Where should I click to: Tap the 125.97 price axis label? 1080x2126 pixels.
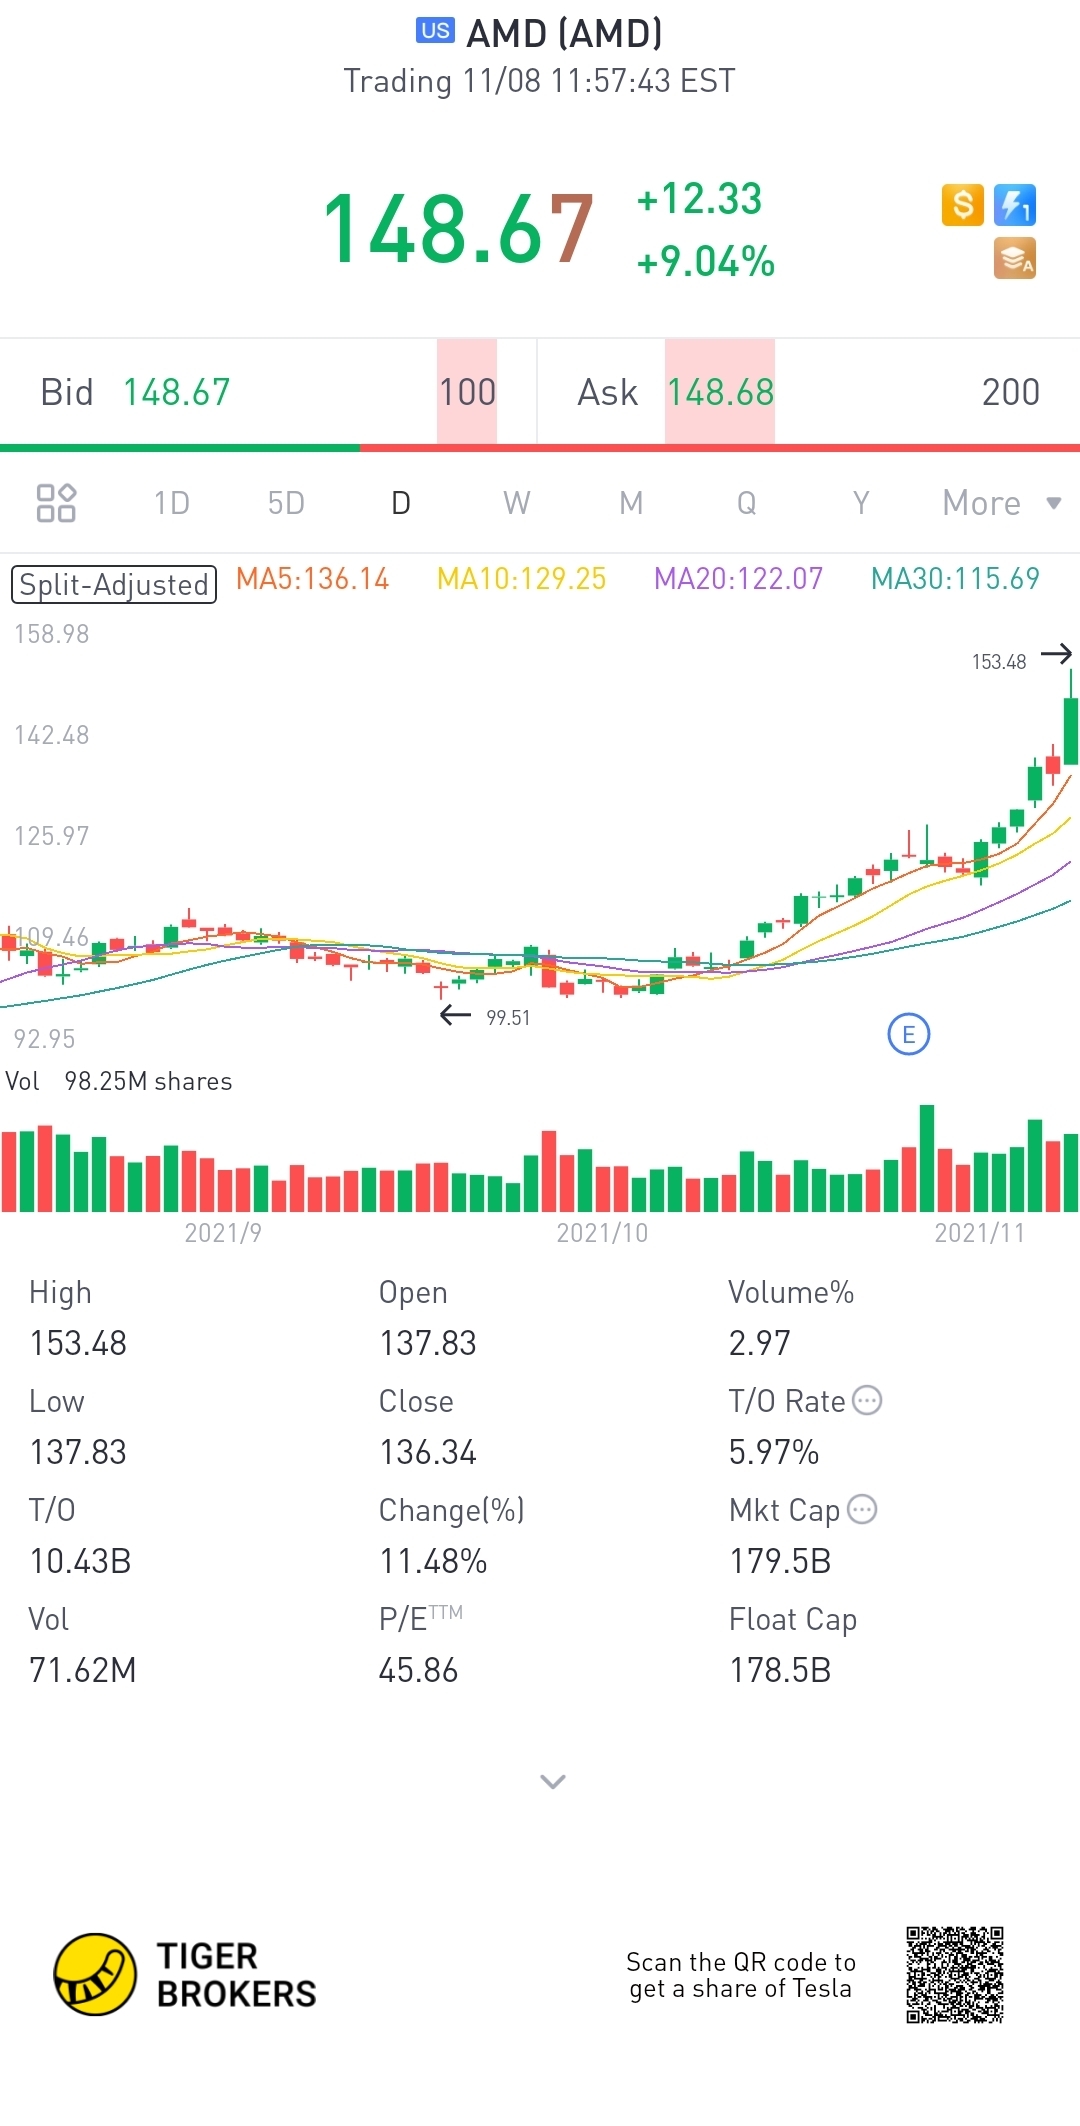pos(52,836)
